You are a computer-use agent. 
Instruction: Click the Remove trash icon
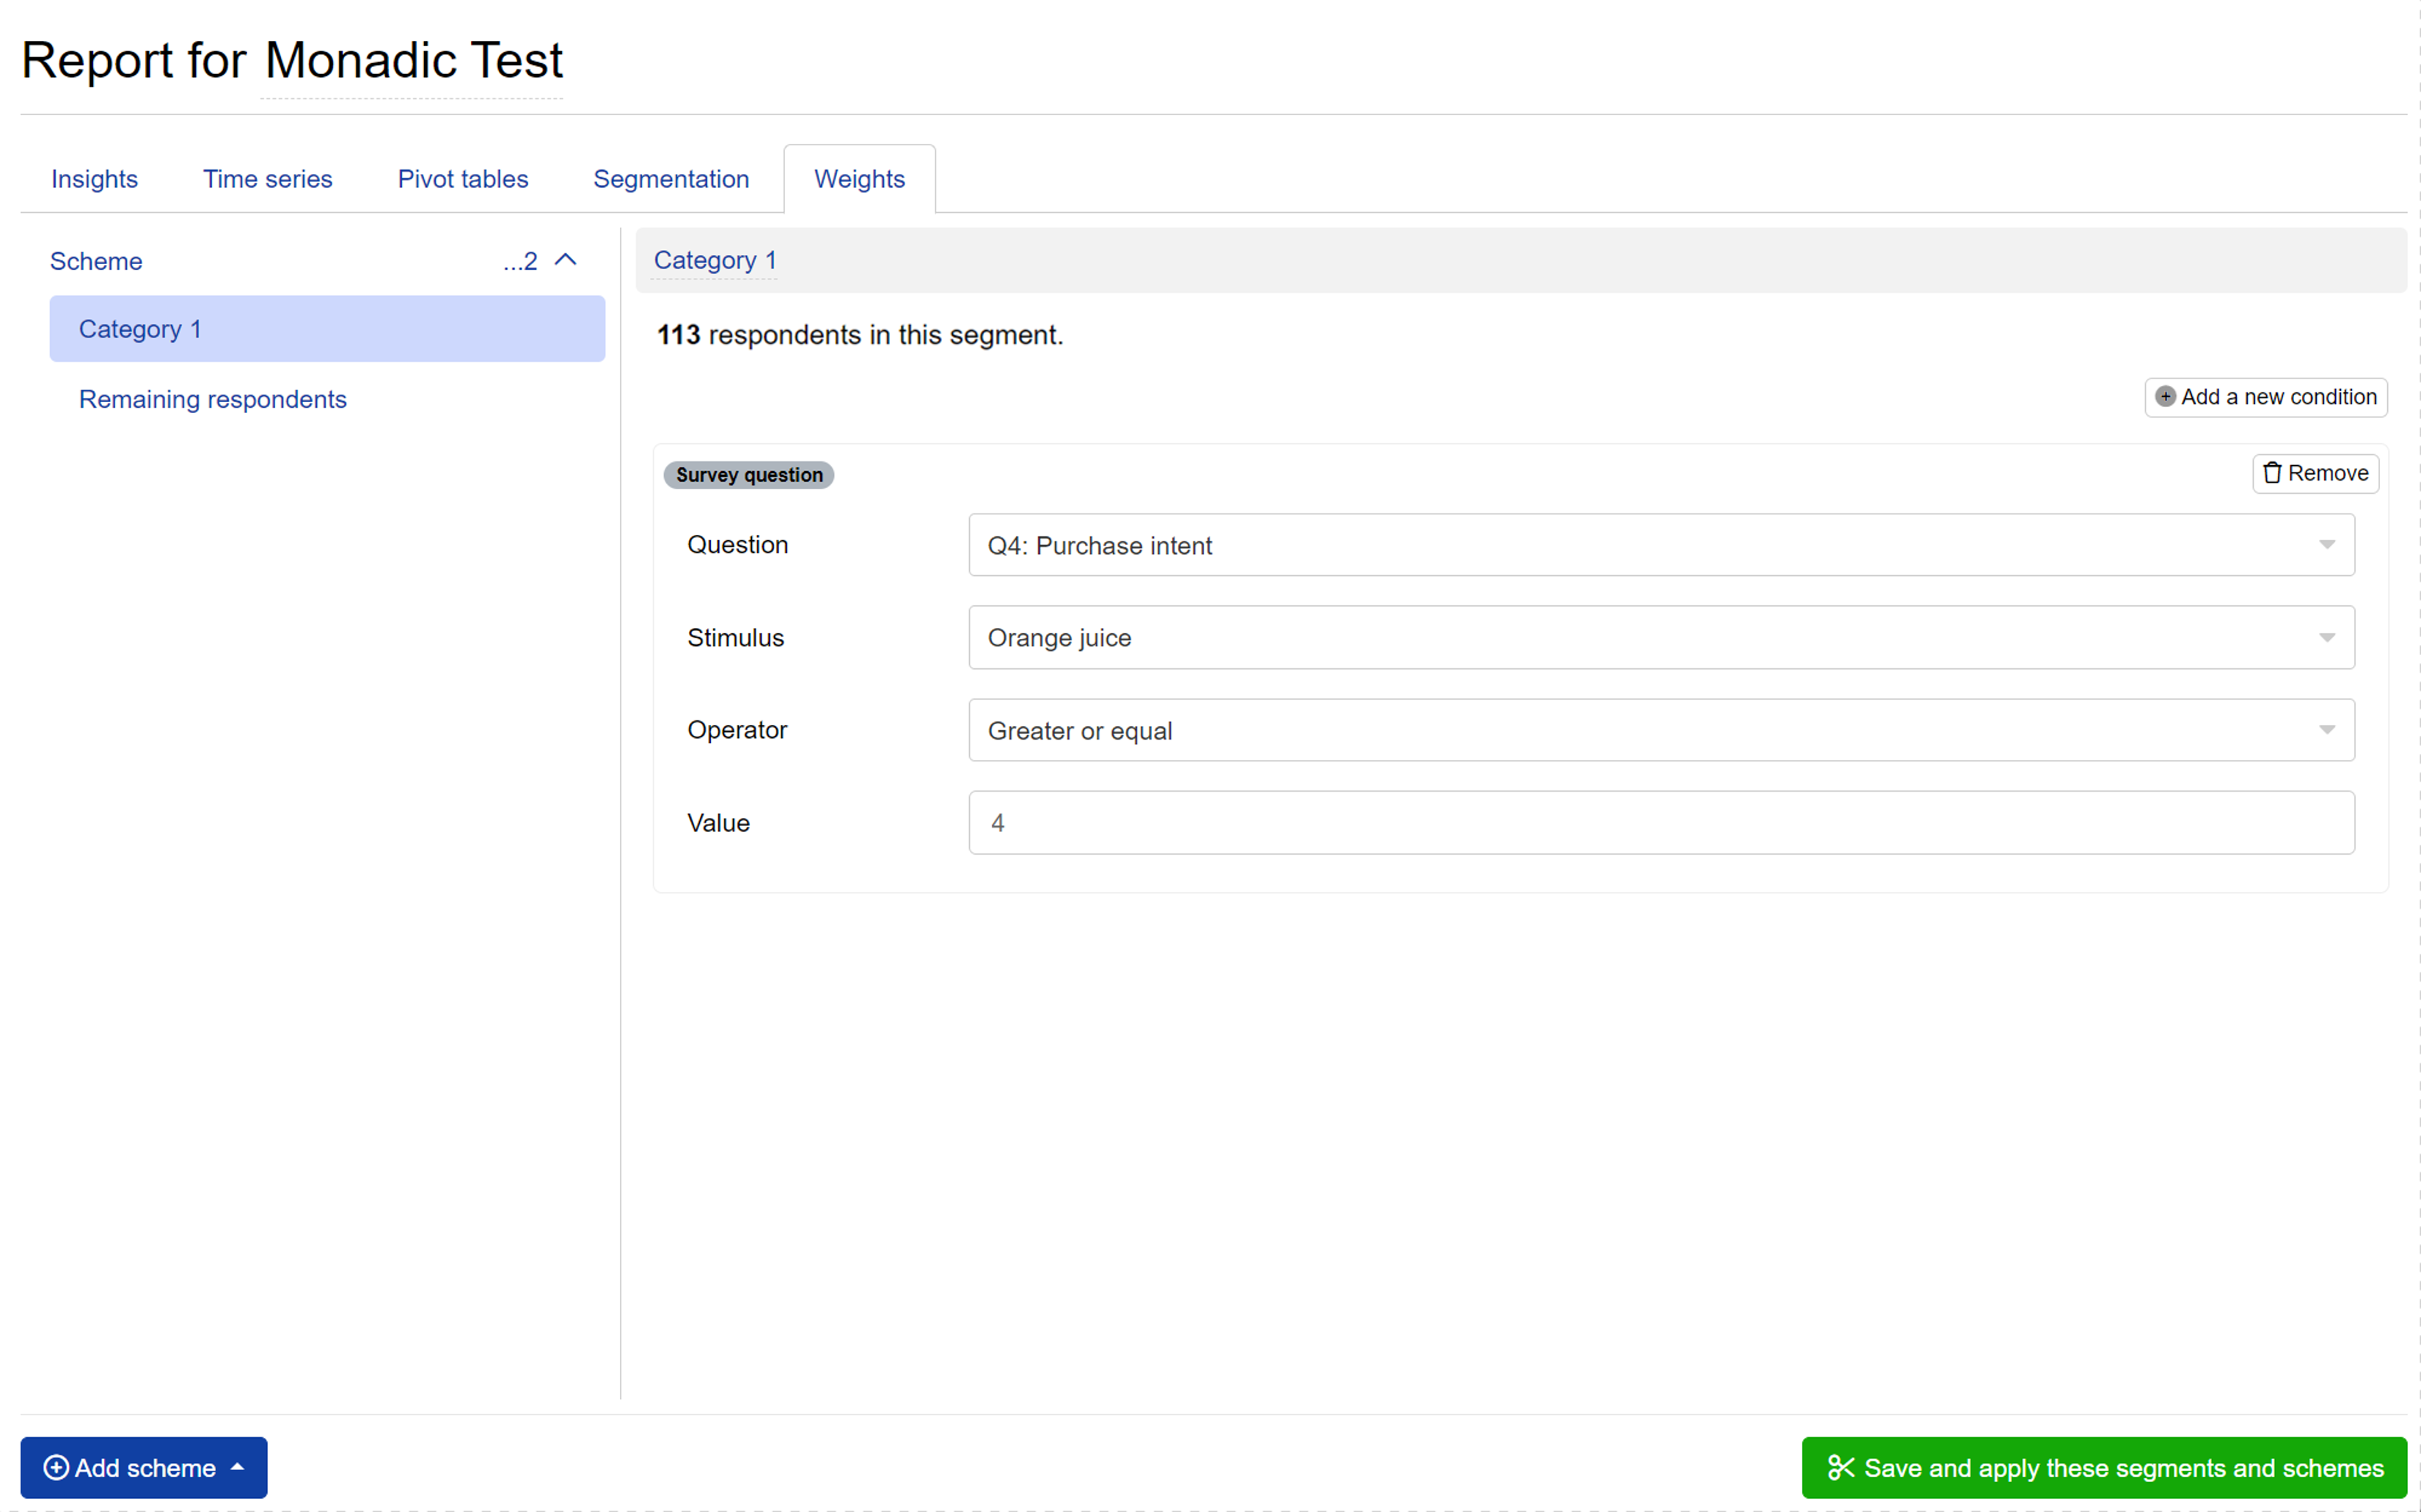tap(2275, 470)
